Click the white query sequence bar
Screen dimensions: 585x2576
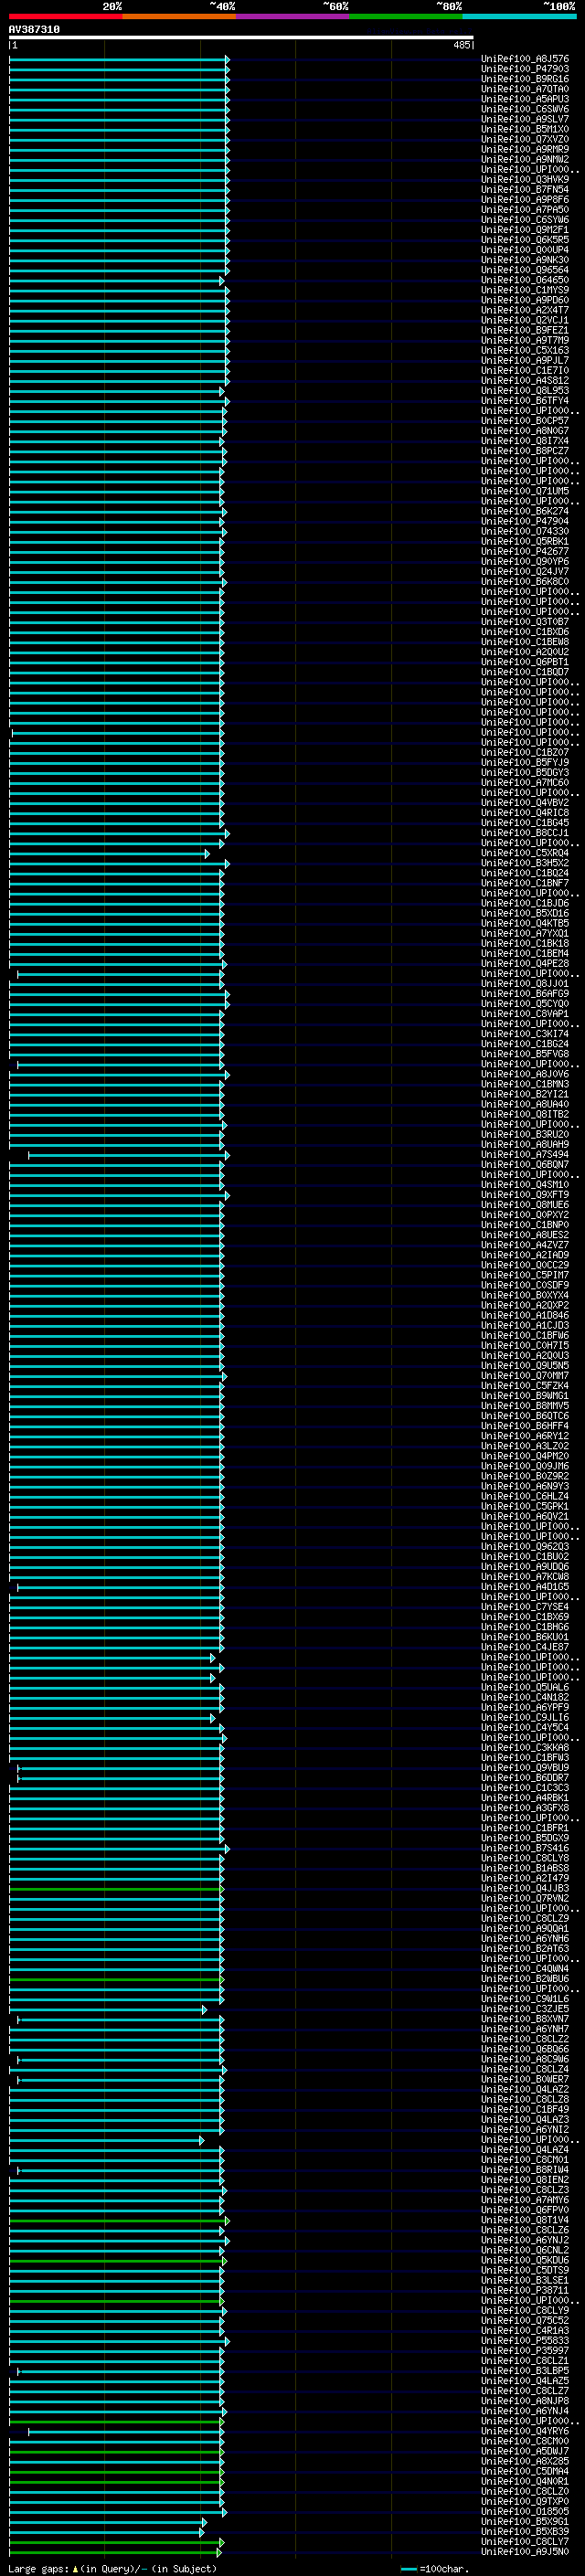pyautogui.click(x=241, y=38)
